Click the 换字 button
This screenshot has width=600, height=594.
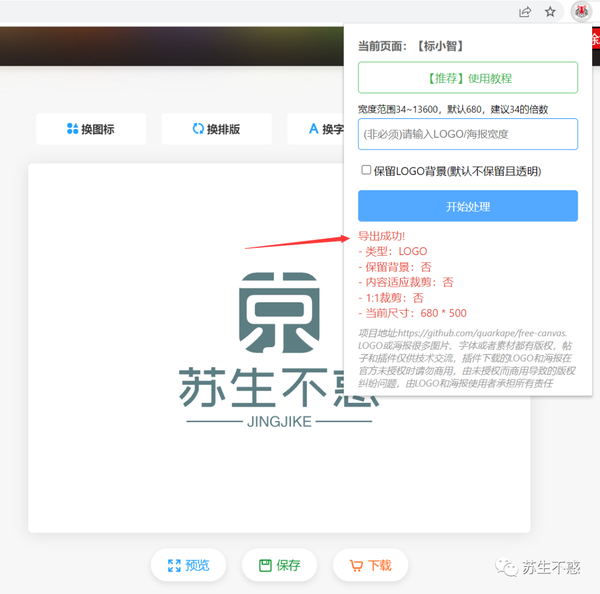316,129
